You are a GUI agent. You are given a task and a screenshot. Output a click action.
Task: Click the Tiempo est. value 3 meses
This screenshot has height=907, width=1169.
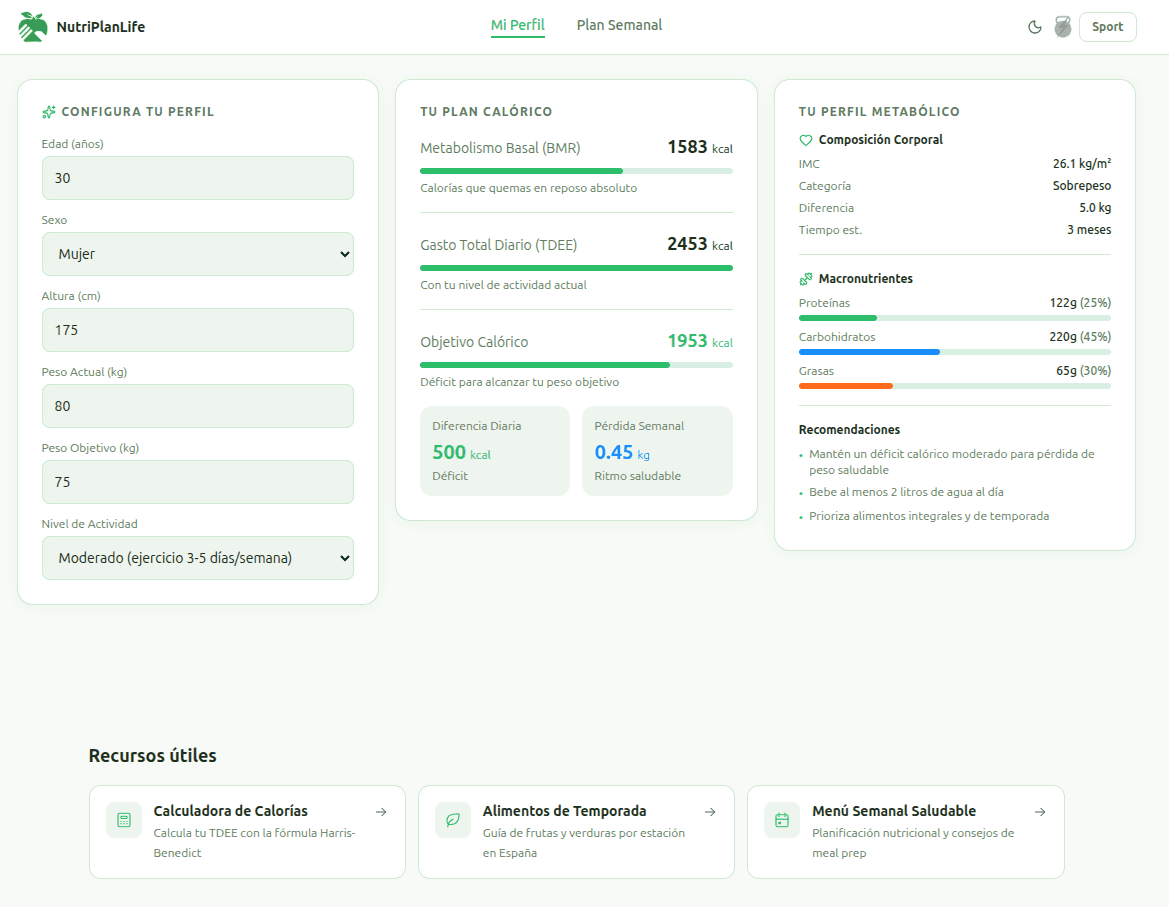point(1088,230)
